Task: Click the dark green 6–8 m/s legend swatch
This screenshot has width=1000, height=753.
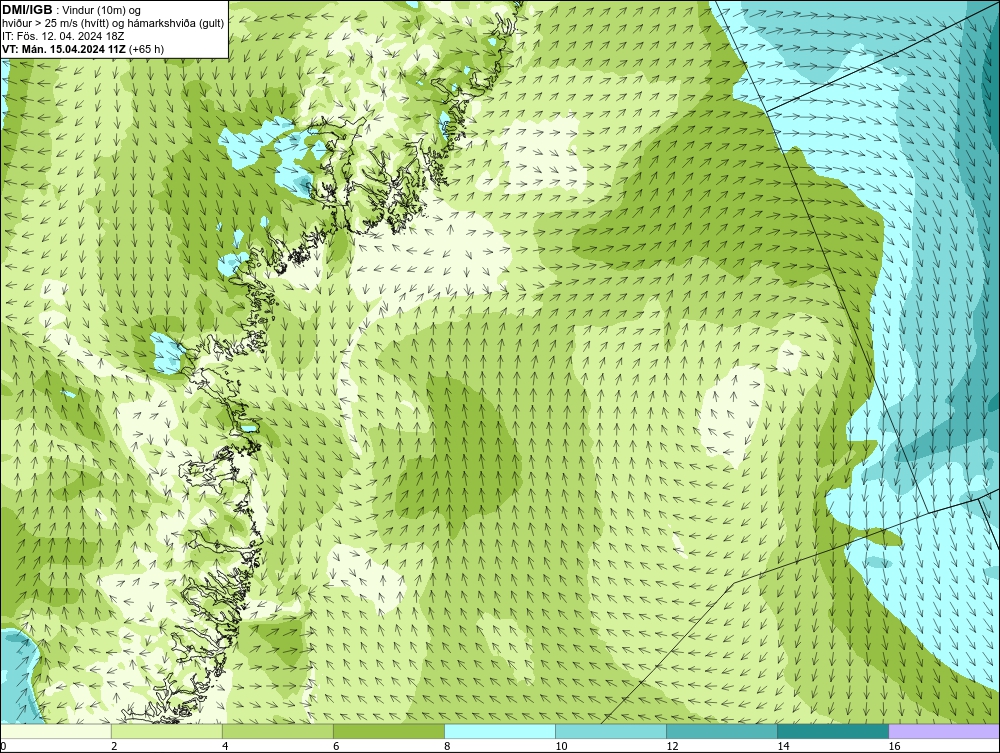Action: (388, 731)
